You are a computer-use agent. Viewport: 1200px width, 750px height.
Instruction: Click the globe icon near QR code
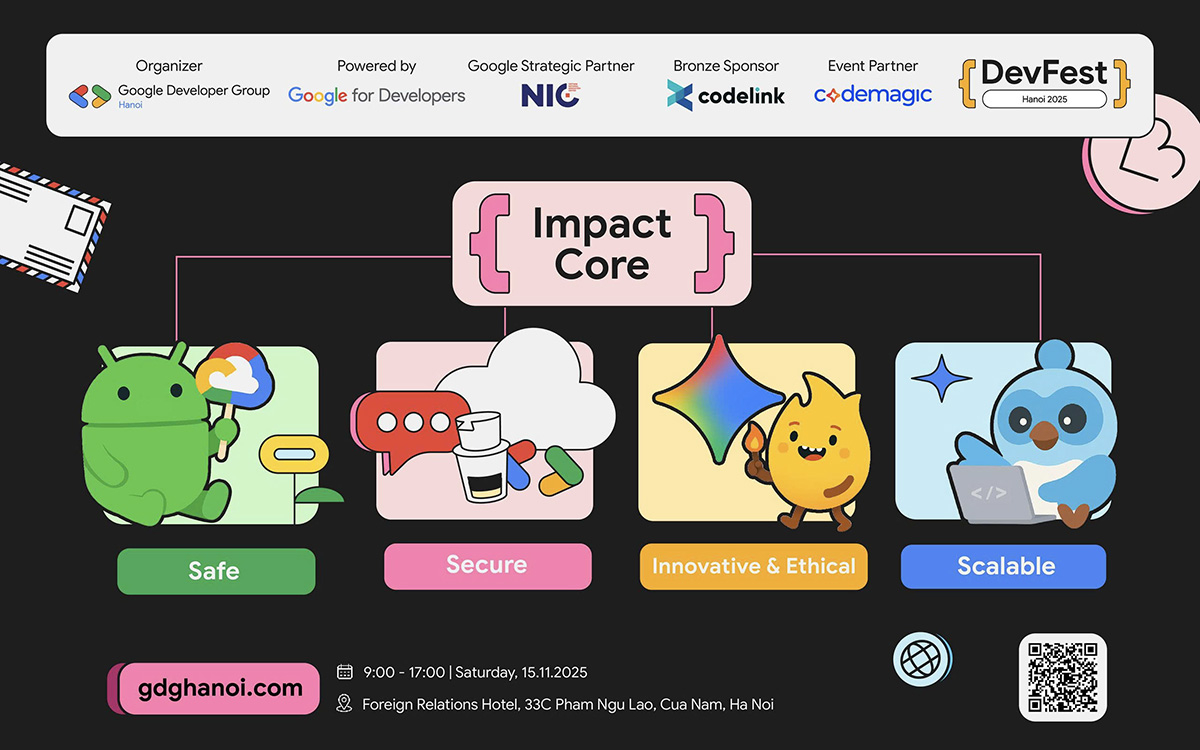[919, 660]
